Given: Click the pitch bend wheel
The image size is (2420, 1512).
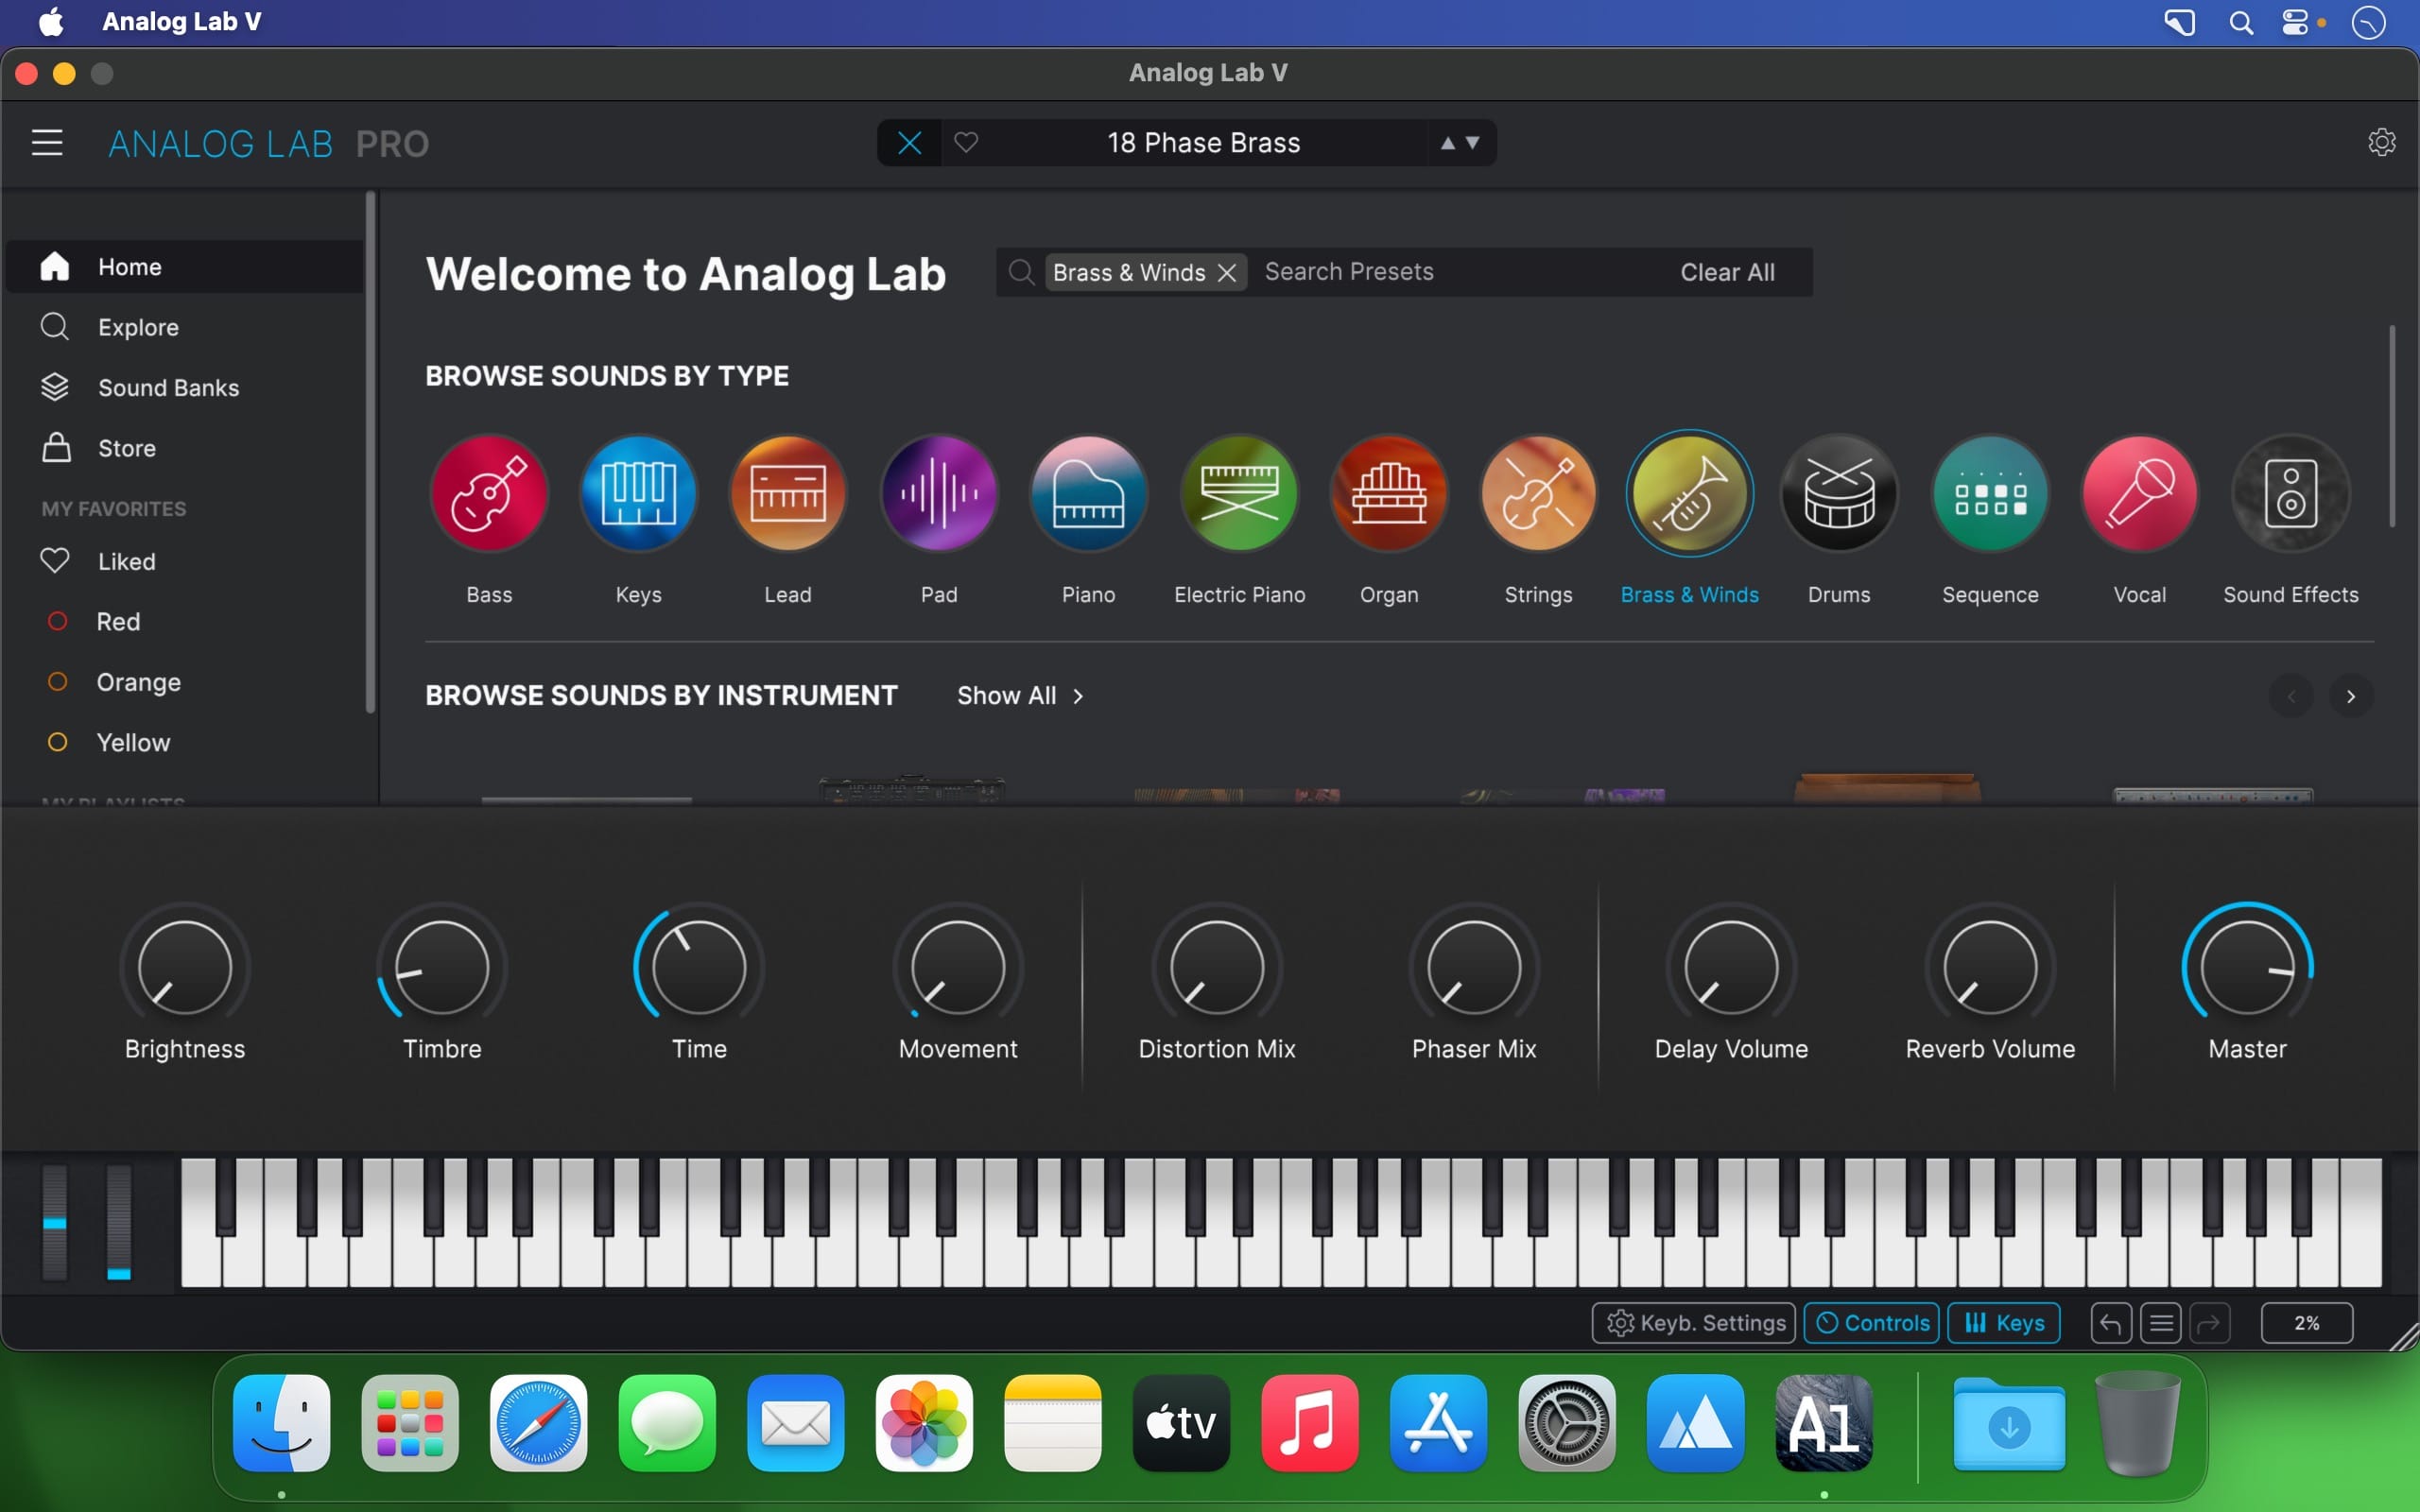Looking at the screenshot, I should click(55, 1222).
